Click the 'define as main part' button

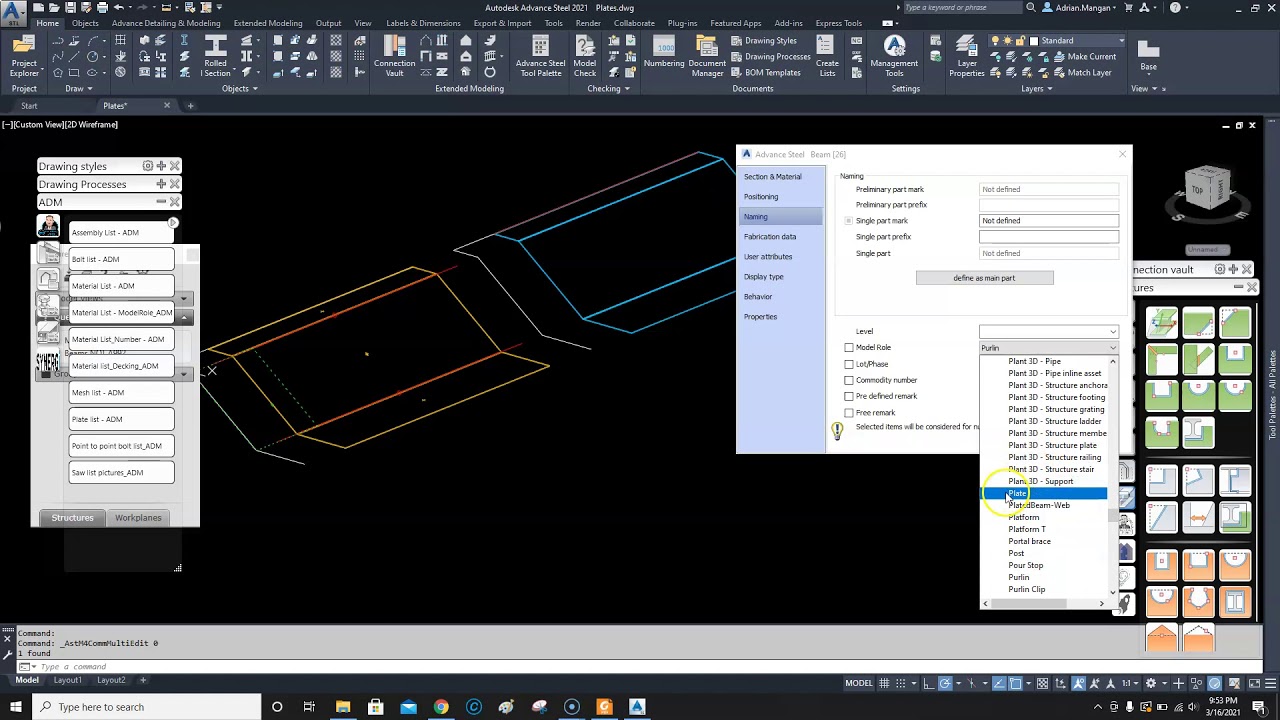[984, 278]
